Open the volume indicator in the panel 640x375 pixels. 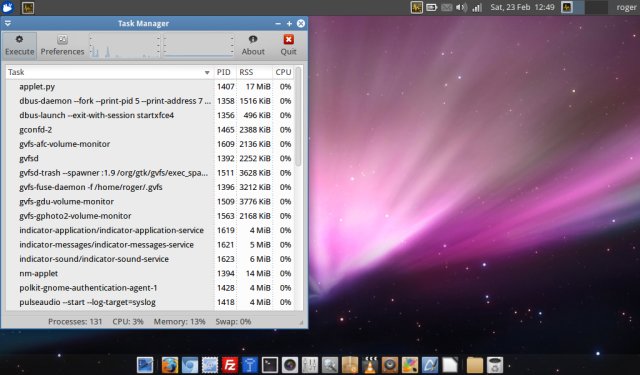(462, 7)
